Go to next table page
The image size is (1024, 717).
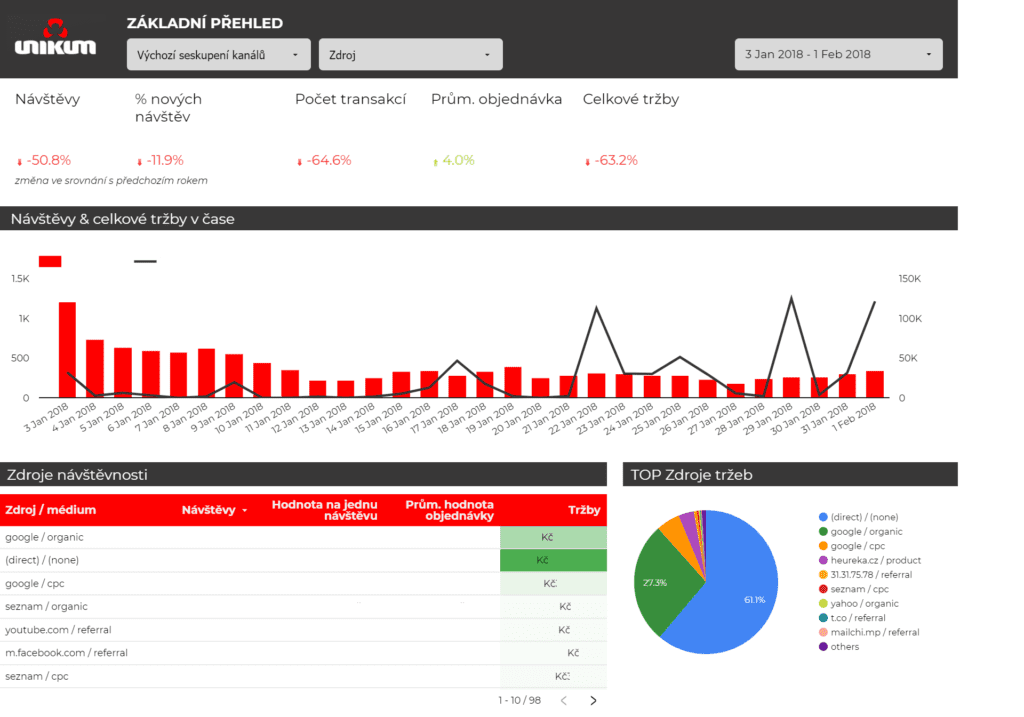(593, 701)
